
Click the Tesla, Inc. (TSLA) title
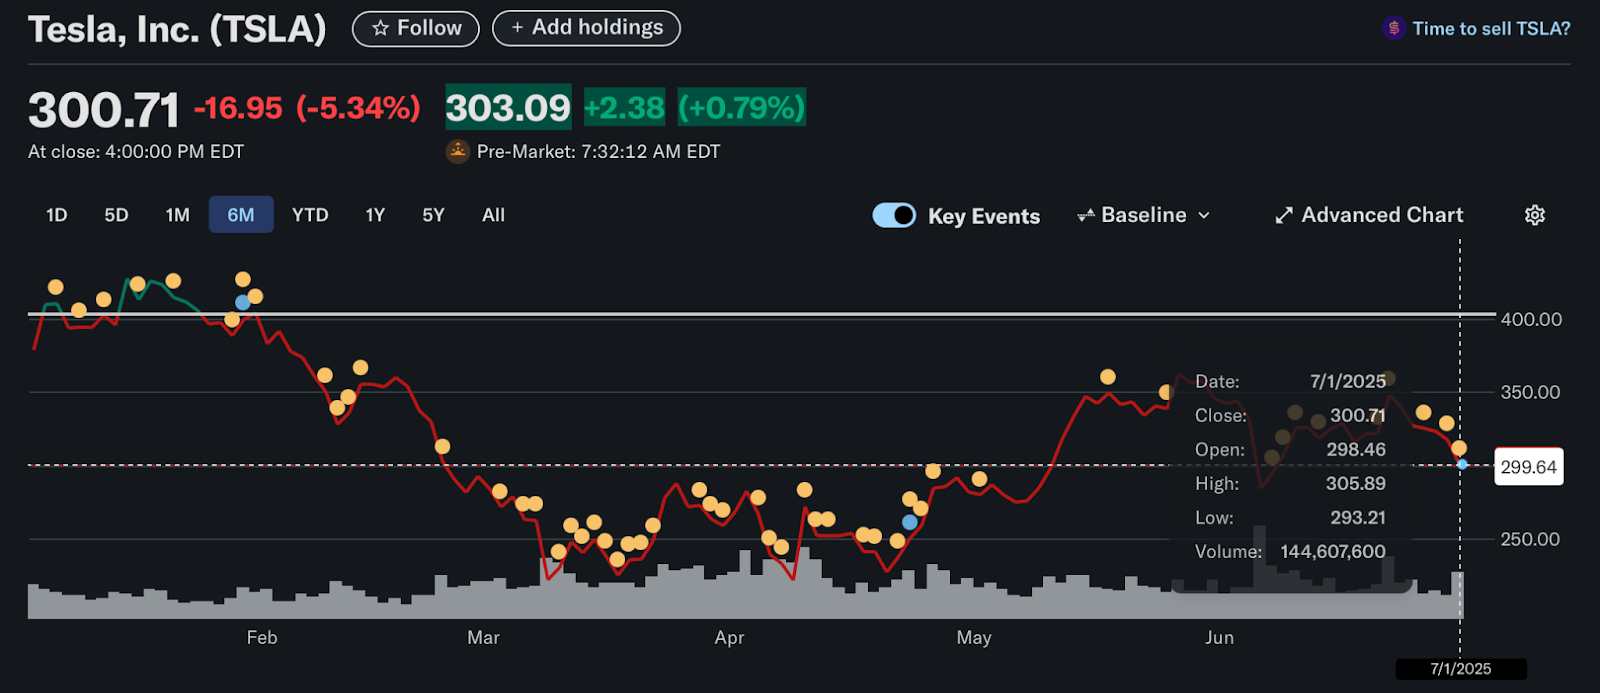pos(177,29)
